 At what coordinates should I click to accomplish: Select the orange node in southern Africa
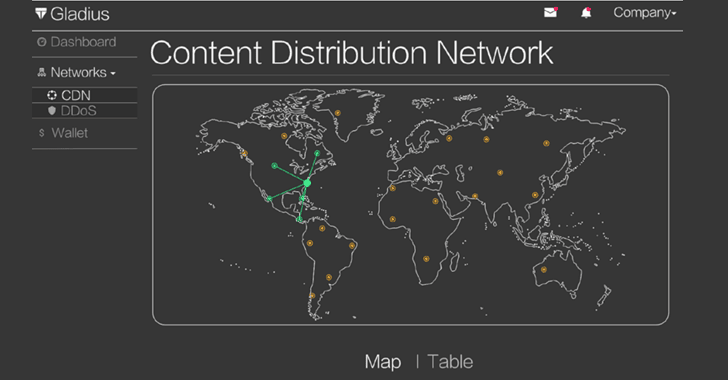tap(426, 259)
